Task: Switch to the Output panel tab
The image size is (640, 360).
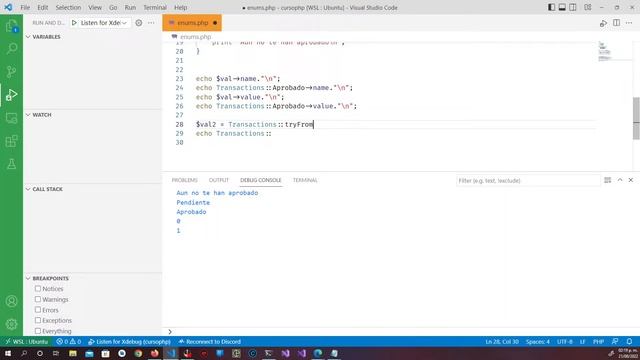Action: pos(219,180)
